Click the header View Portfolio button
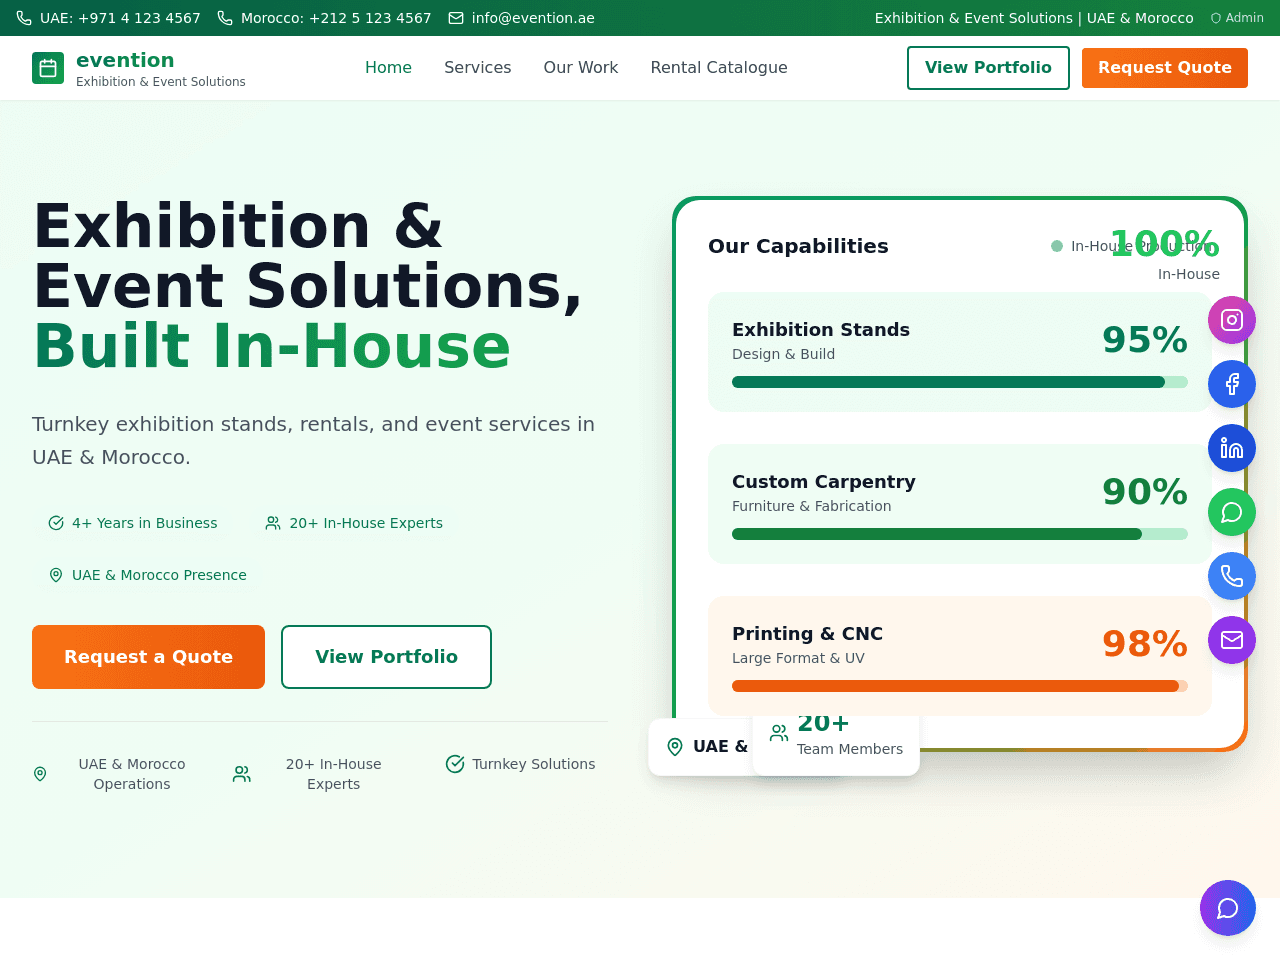 click(988, 68)
